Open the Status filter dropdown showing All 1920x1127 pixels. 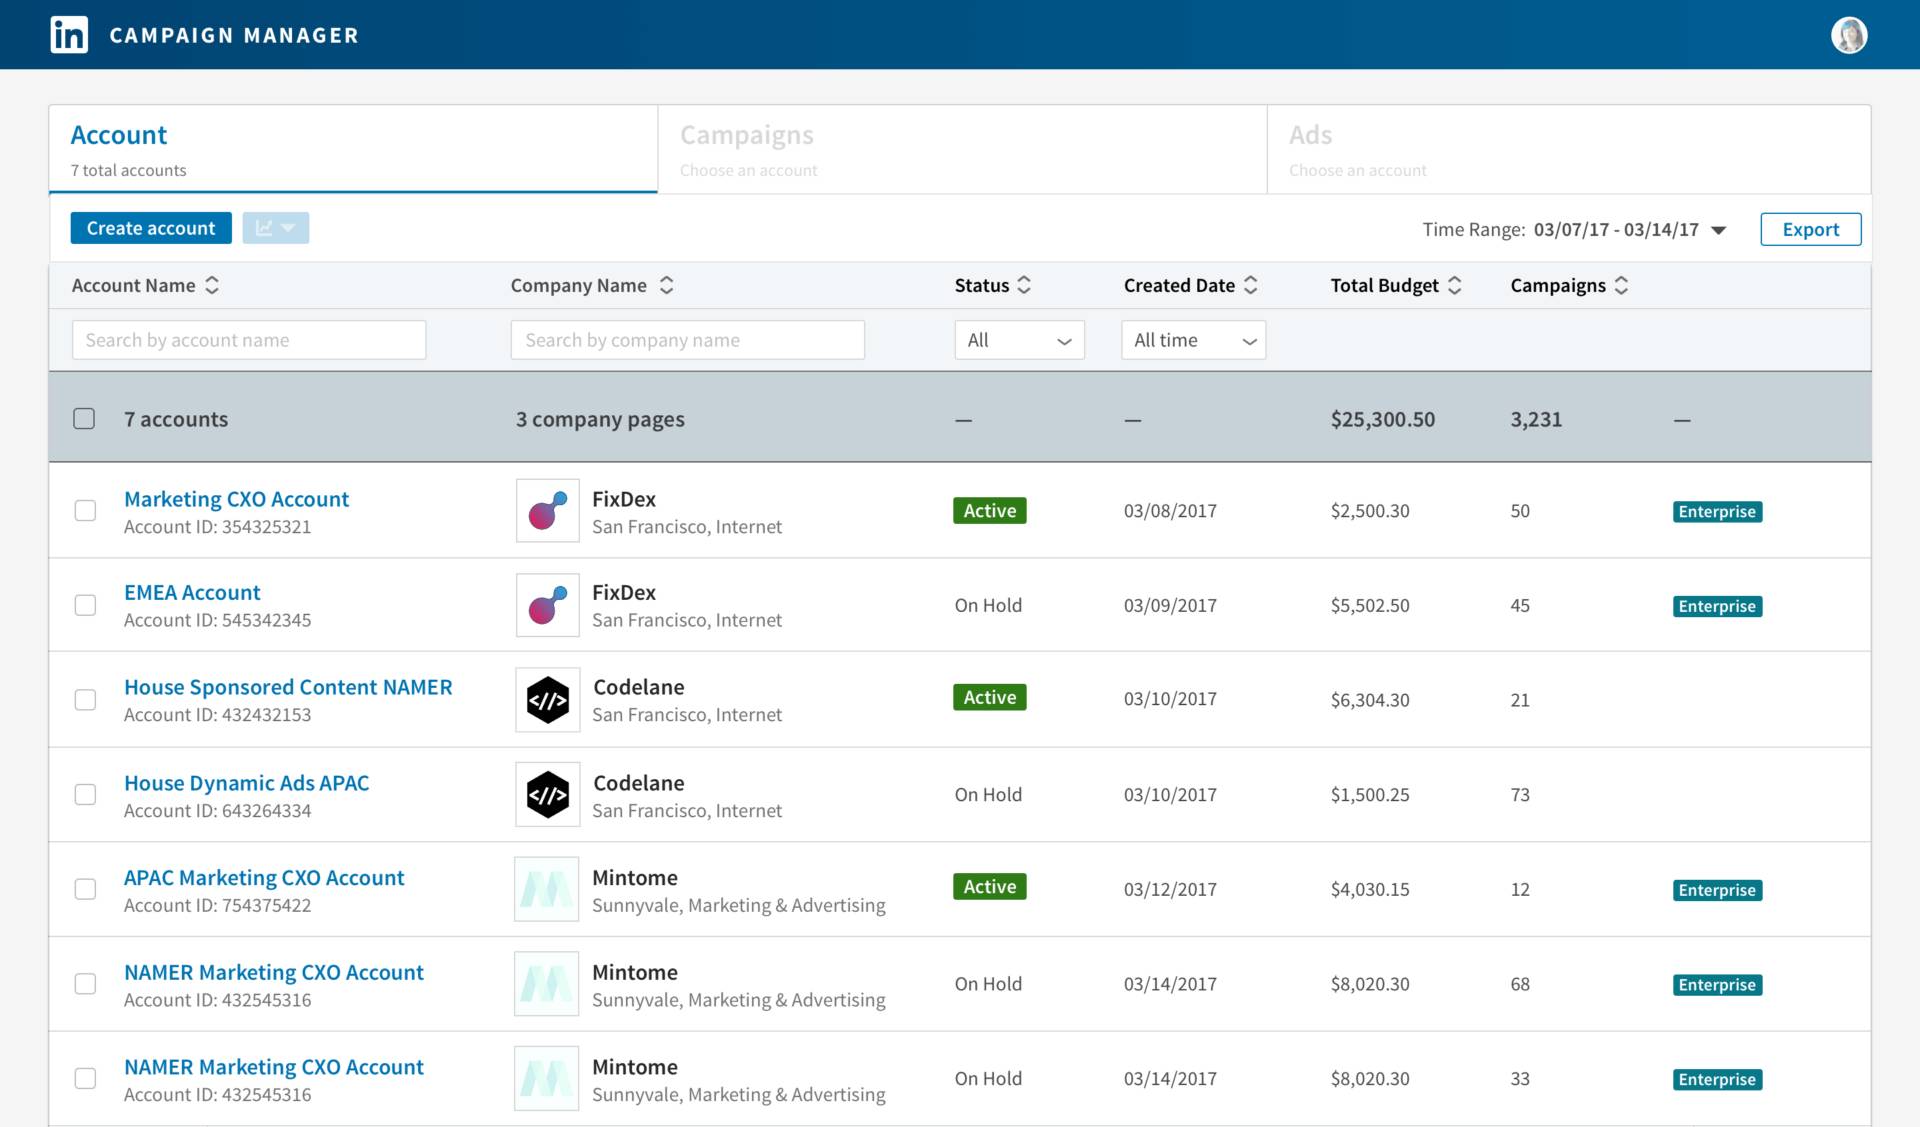[x=1018, y=340]
